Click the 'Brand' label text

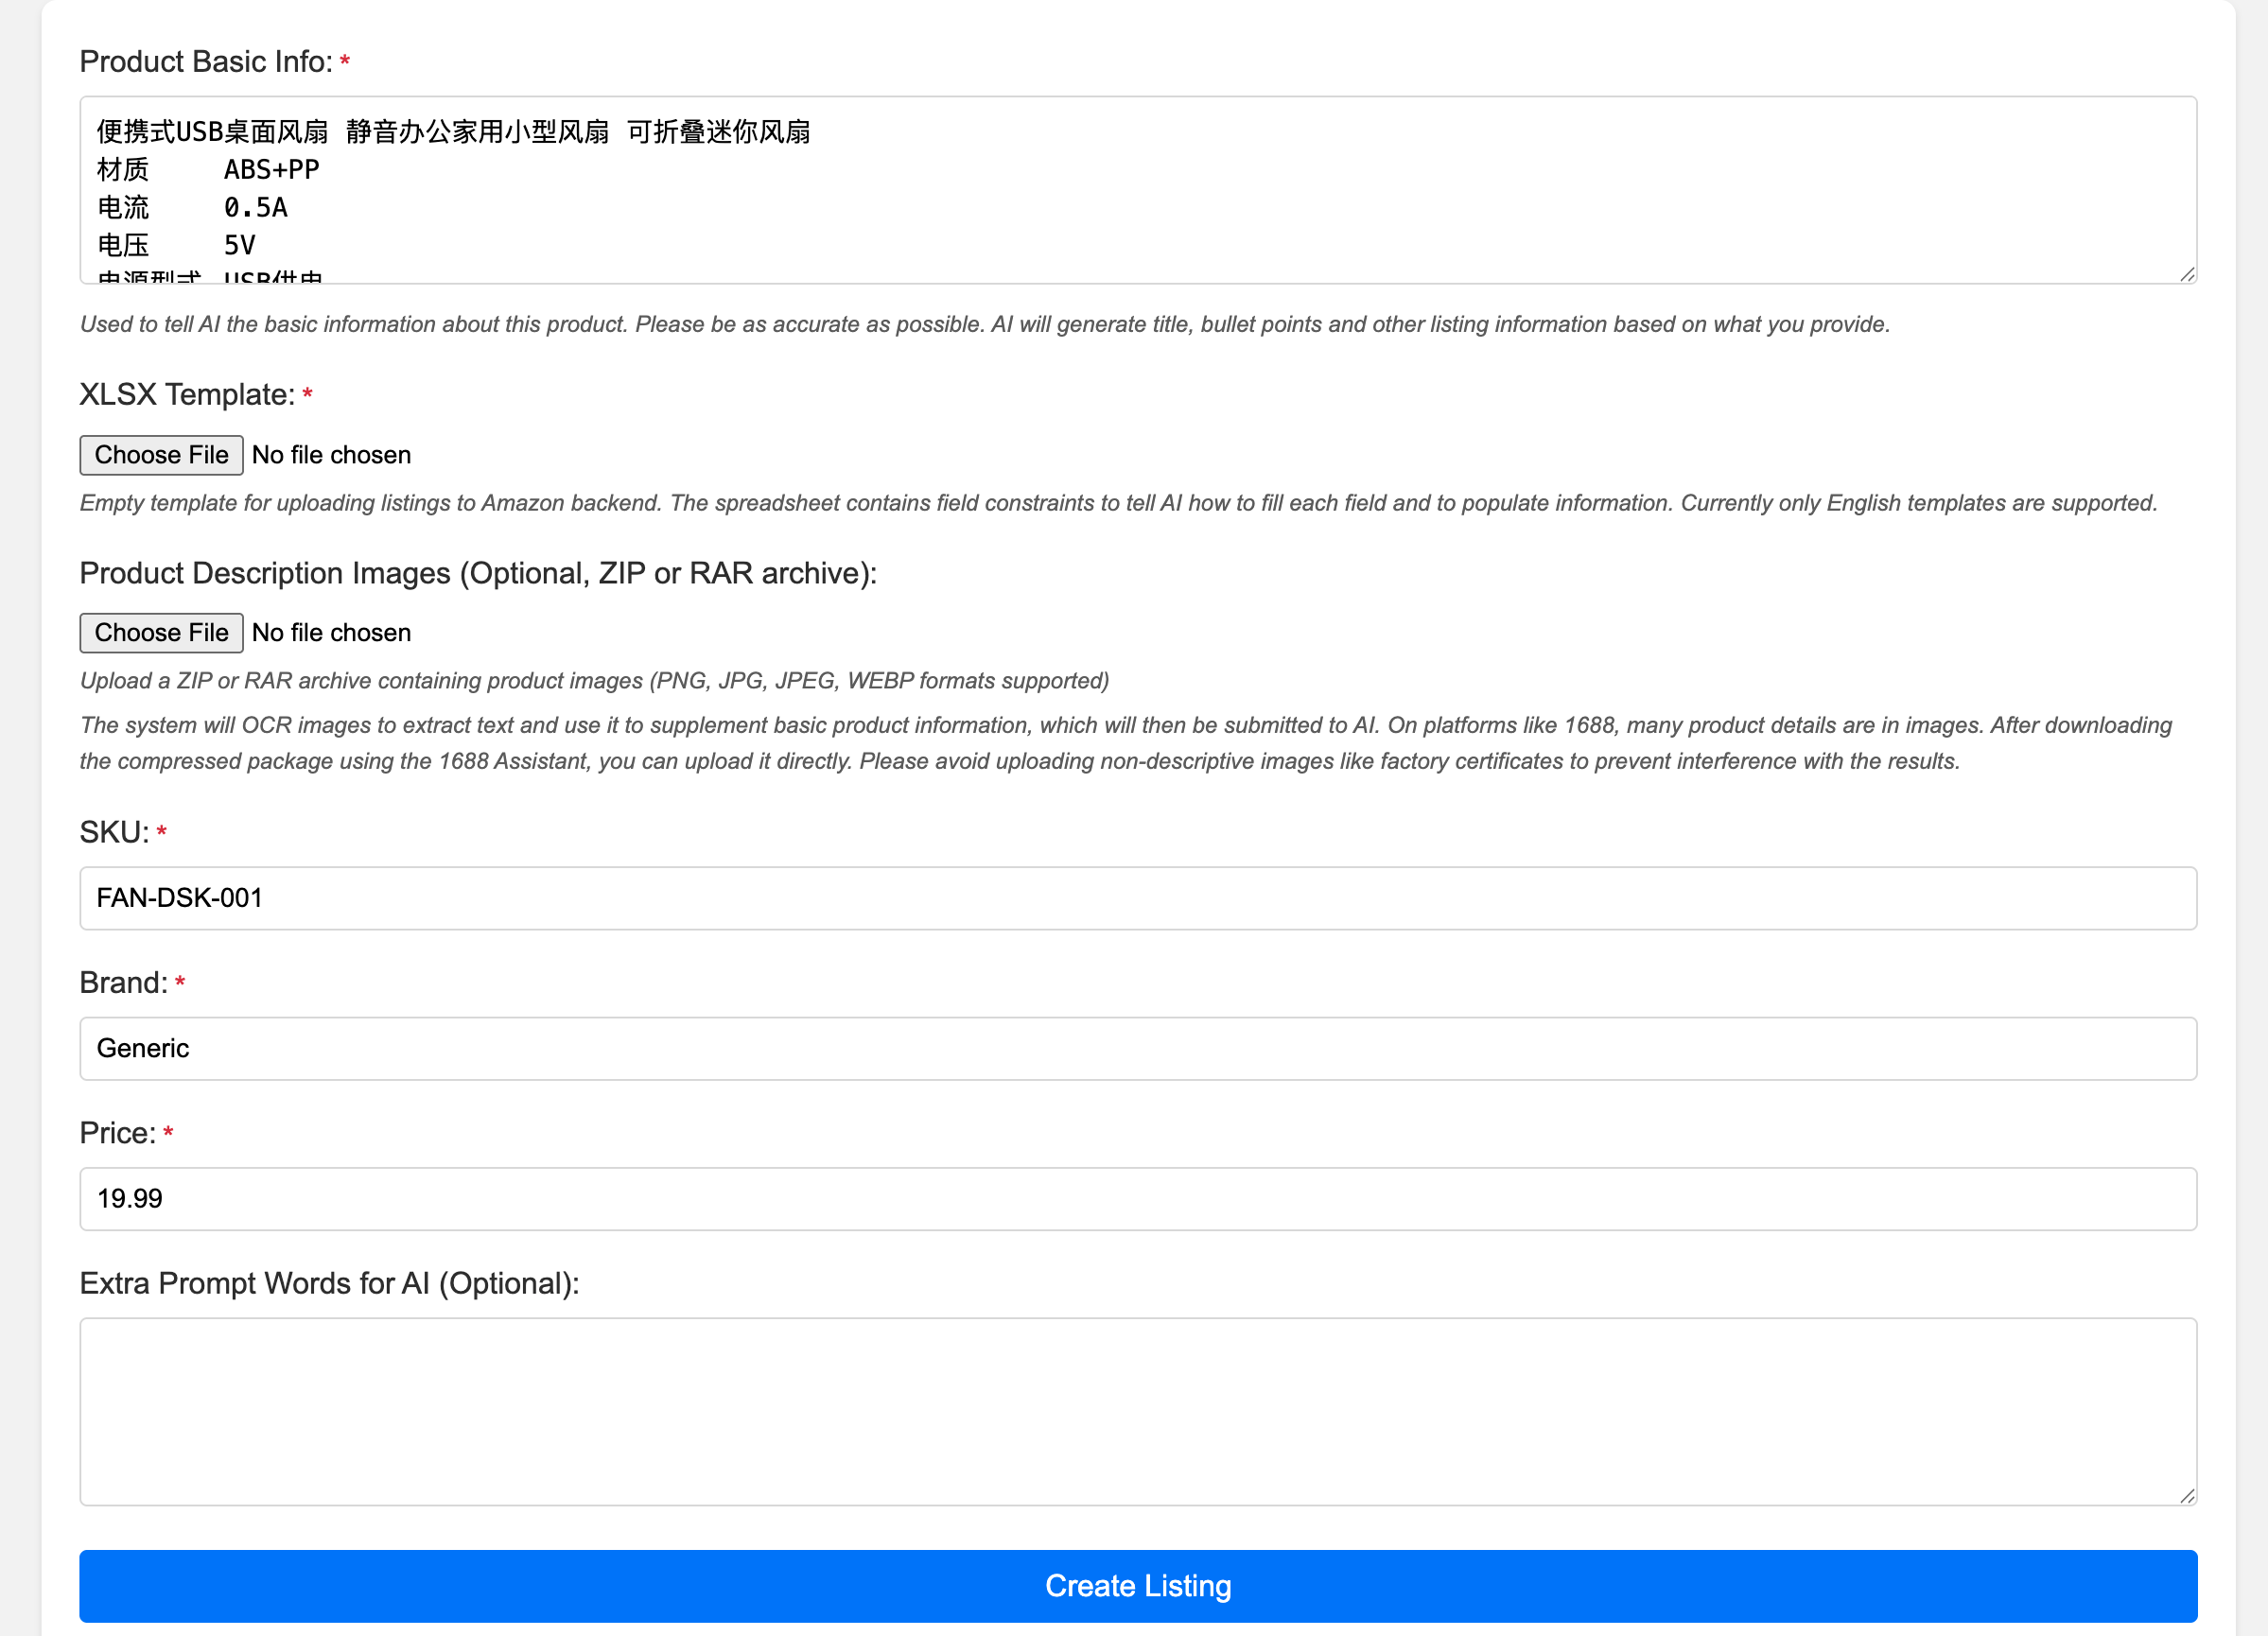point(123,983)
